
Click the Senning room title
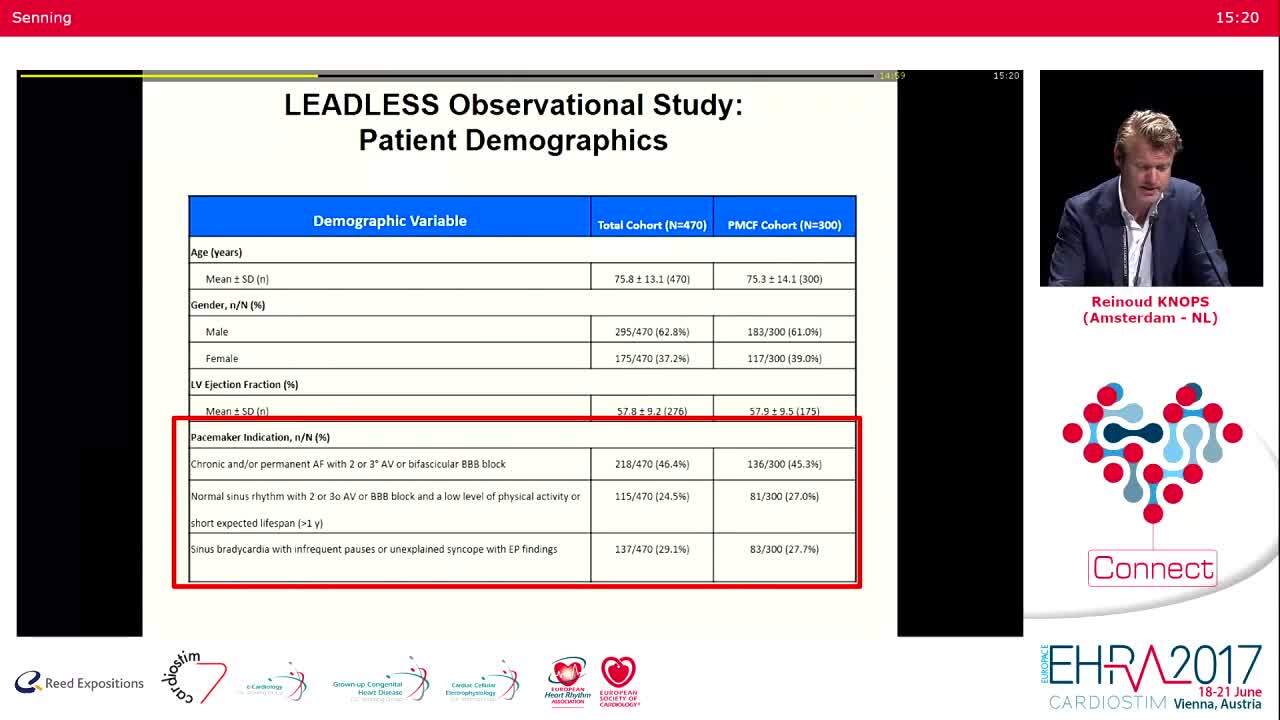click(42, 18)
